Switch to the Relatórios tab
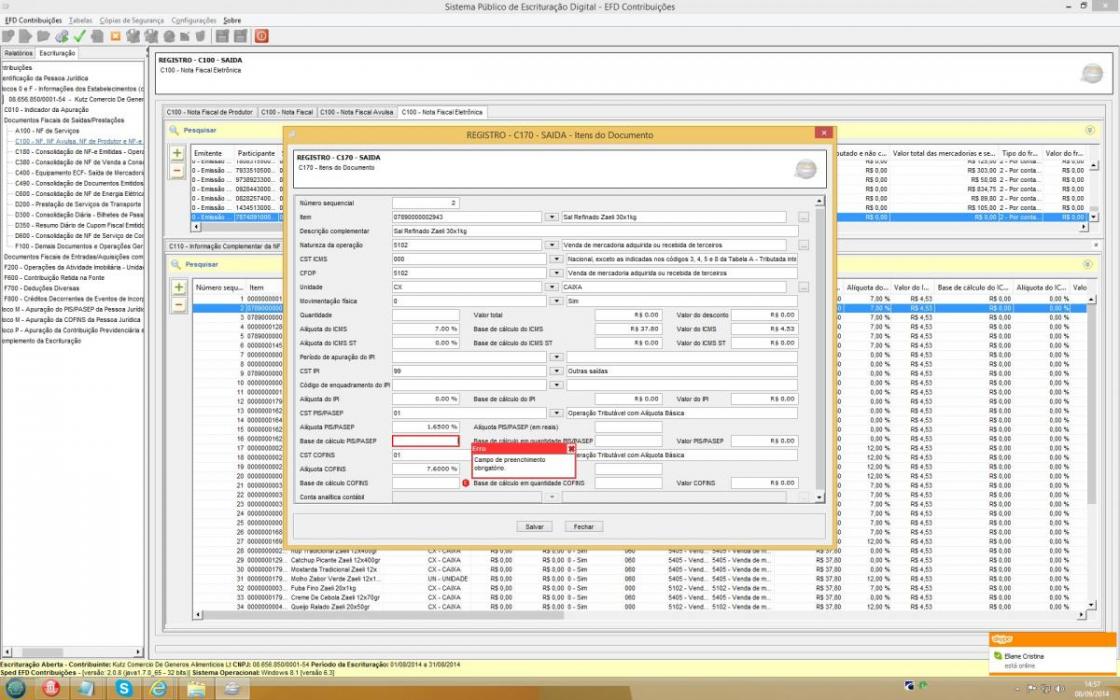 click(18, 54)
